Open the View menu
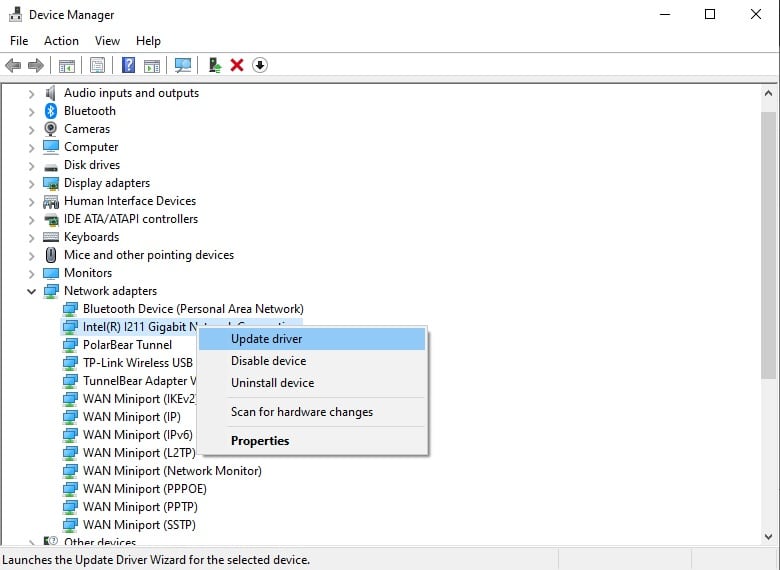780x570 pixels. (107, 41)
